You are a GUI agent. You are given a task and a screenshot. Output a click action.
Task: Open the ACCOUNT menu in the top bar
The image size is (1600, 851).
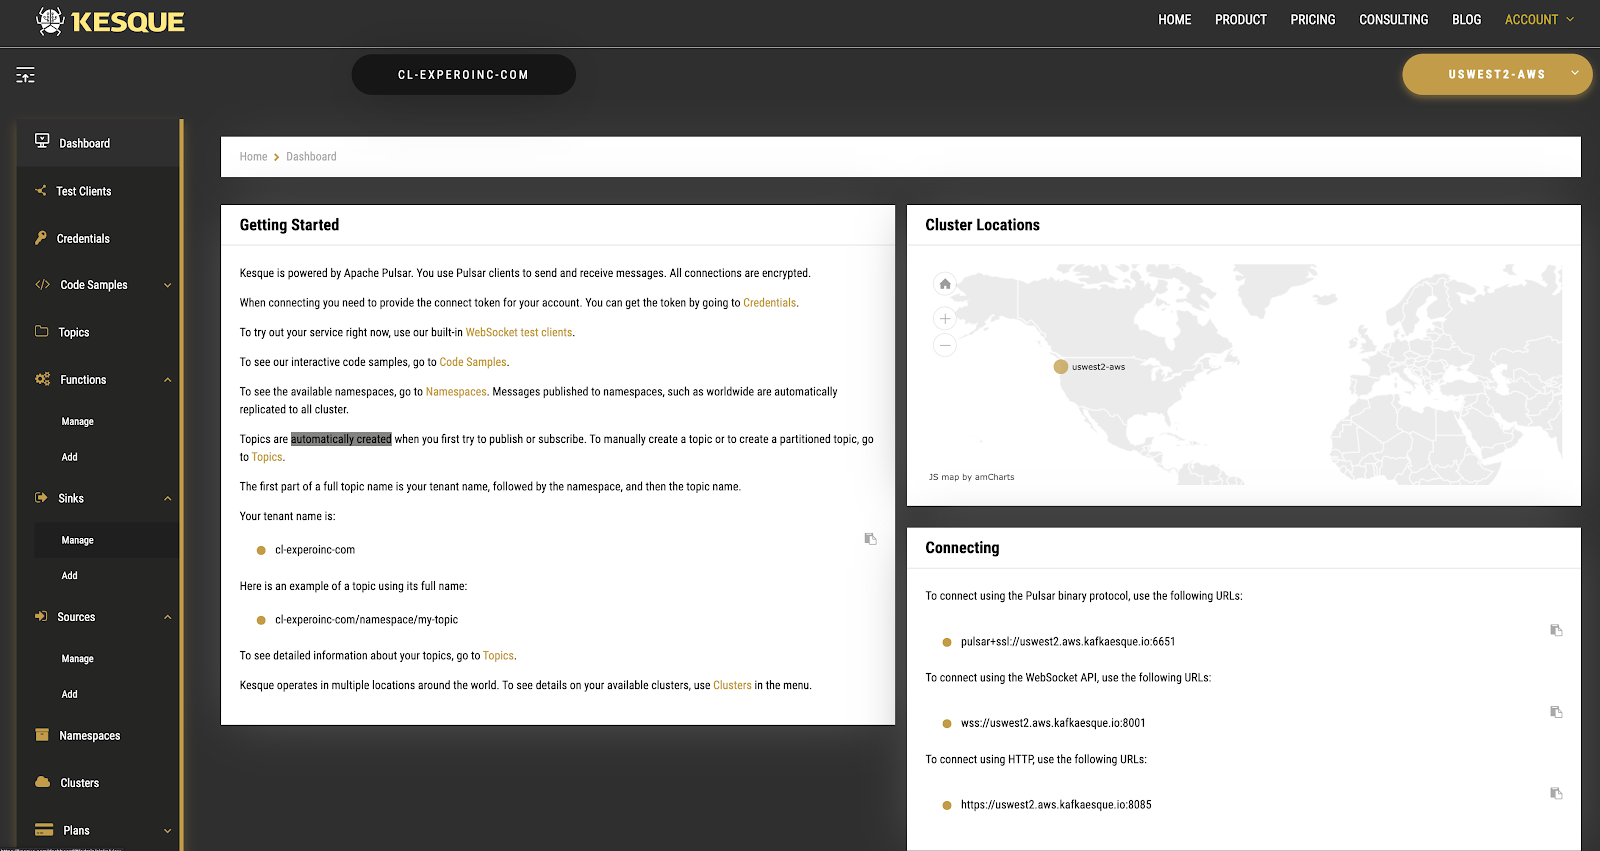[1539, 20]
